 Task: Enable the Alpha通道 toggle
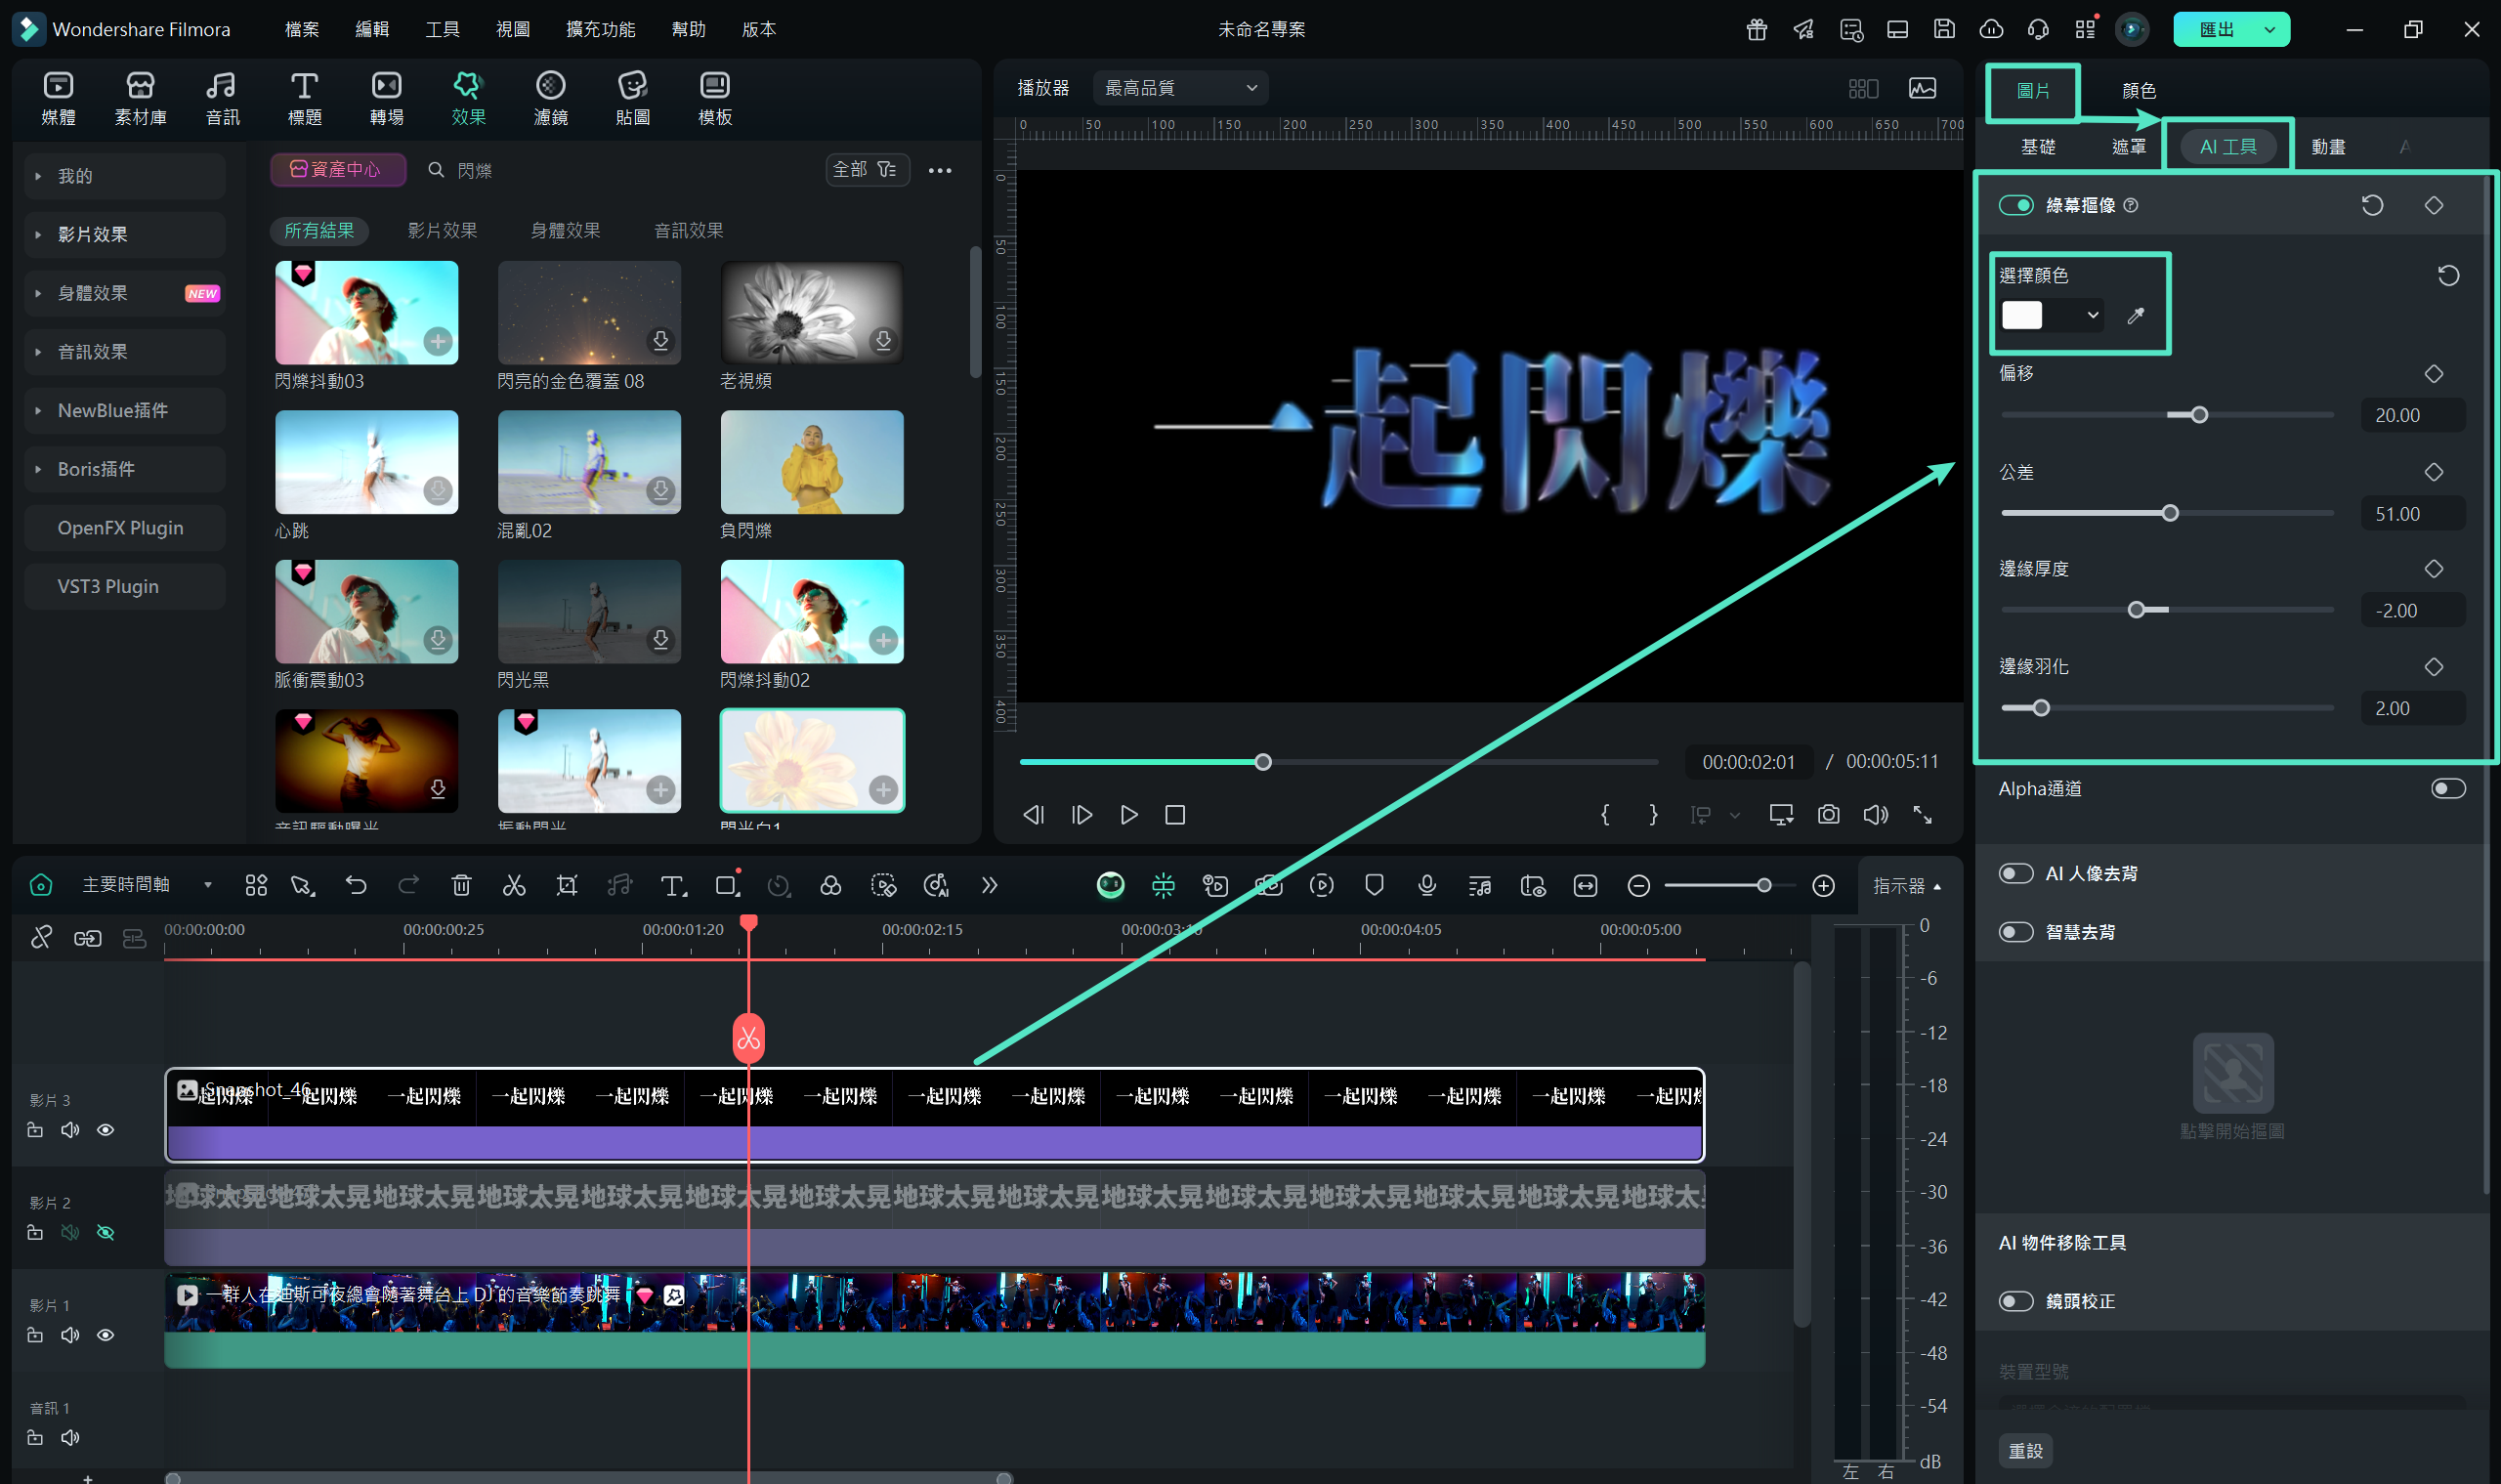pos(2447,789)
